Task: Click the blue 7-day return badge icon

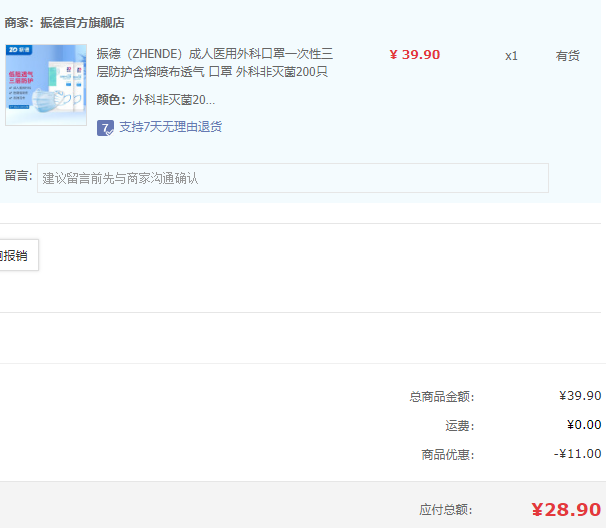Action: pos(105,127)
